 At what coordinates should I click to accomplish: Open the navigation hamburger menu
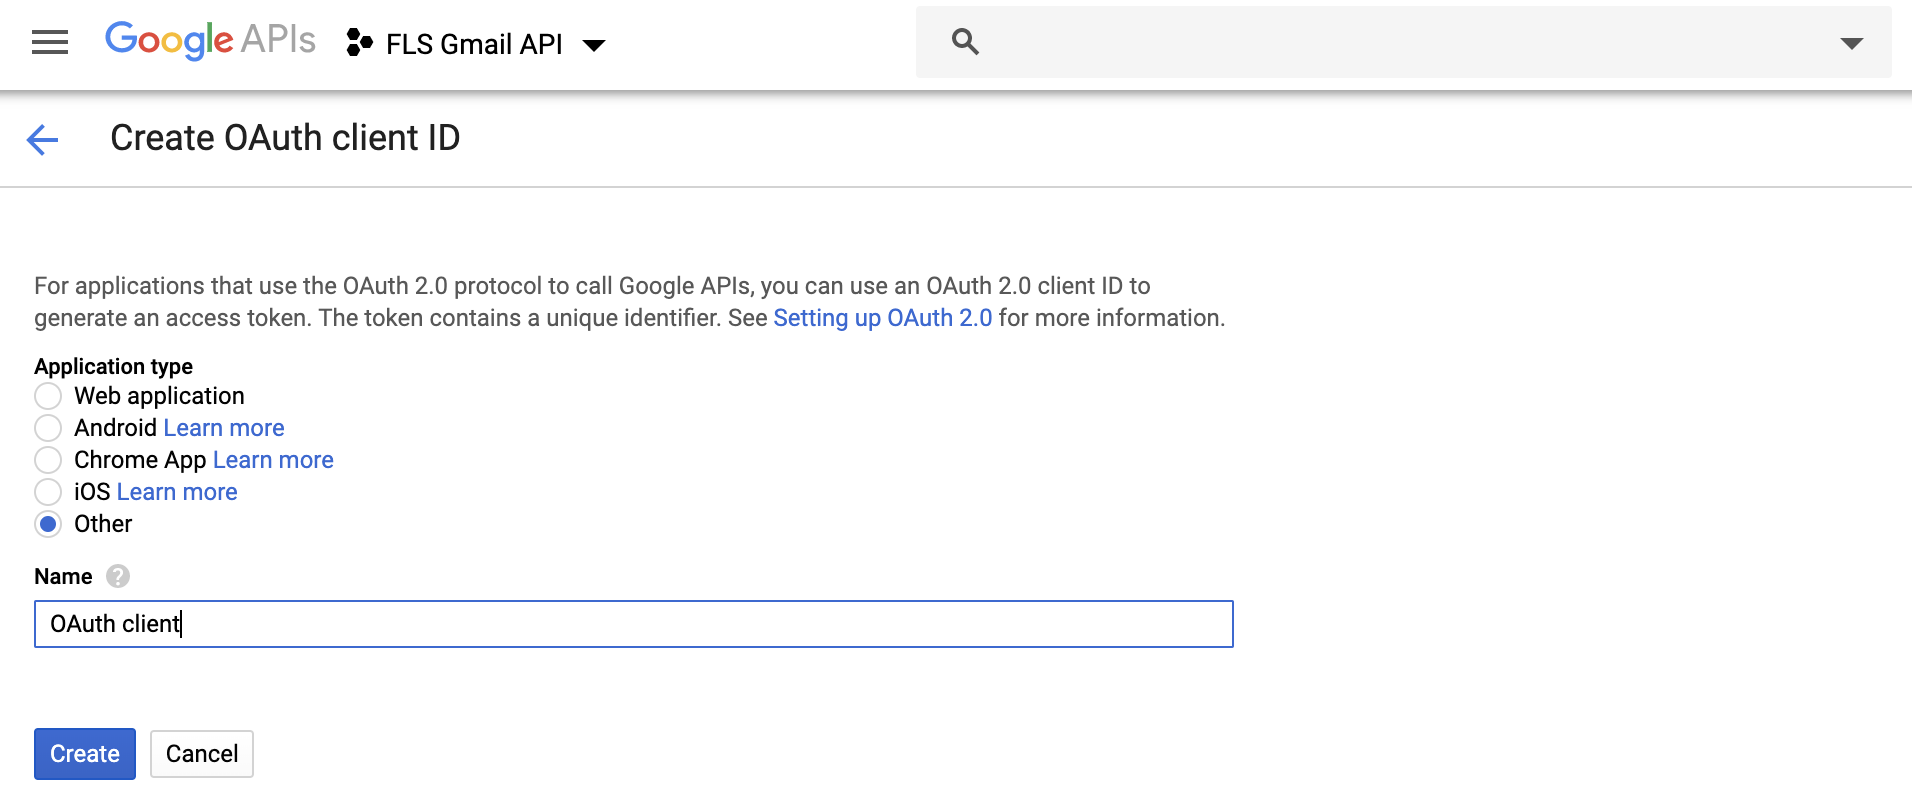coord(48,41)
